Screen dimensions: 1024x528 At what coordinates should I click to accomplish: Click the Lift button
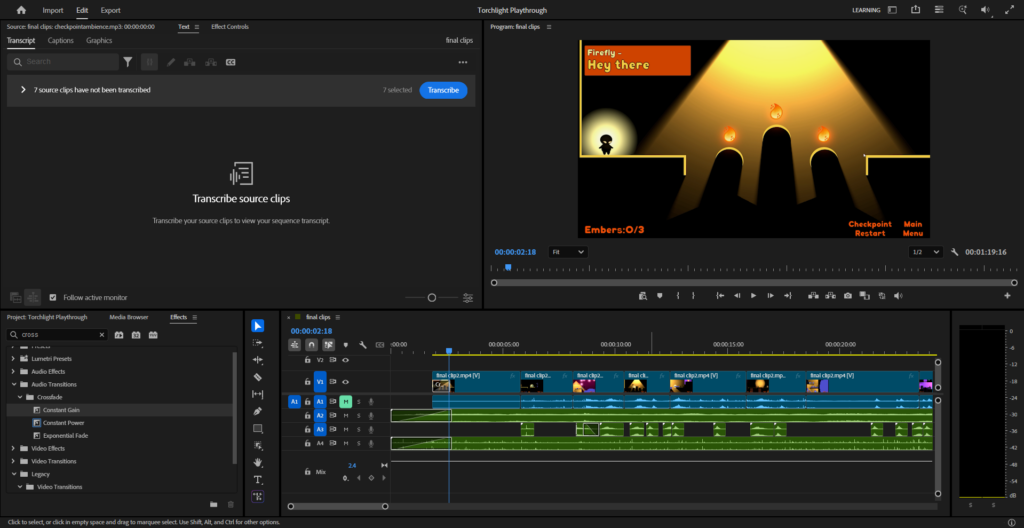tap(814, 295)
